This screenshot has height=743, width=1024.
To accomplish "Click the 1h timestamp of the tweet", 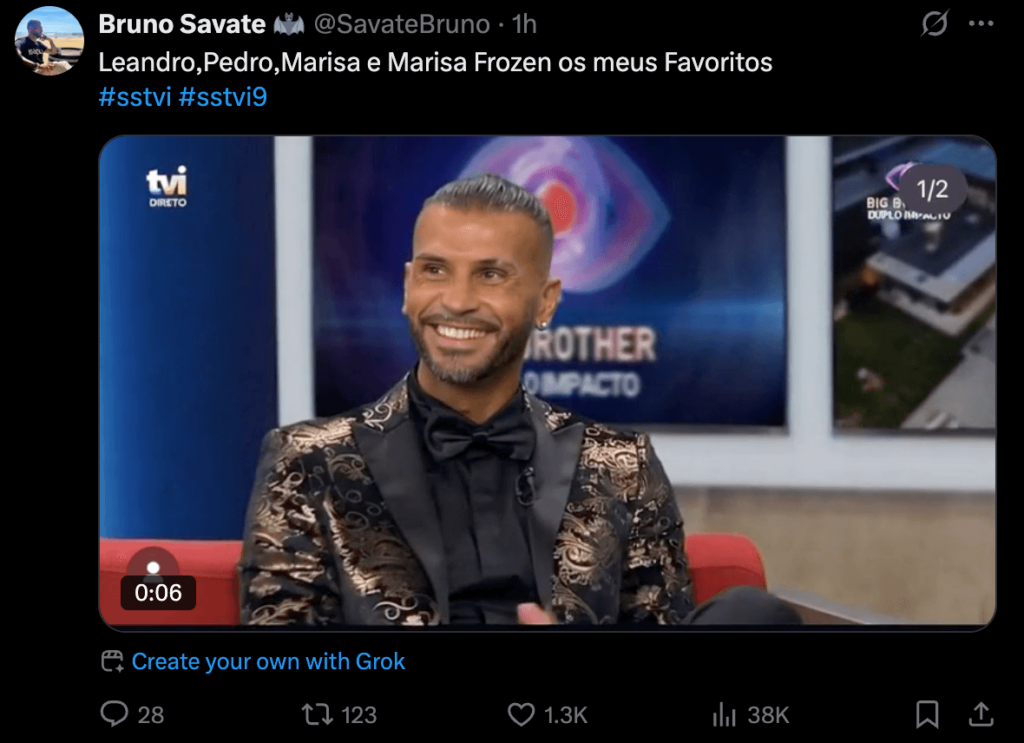I will pyautogui.click(x=524, y=24).
